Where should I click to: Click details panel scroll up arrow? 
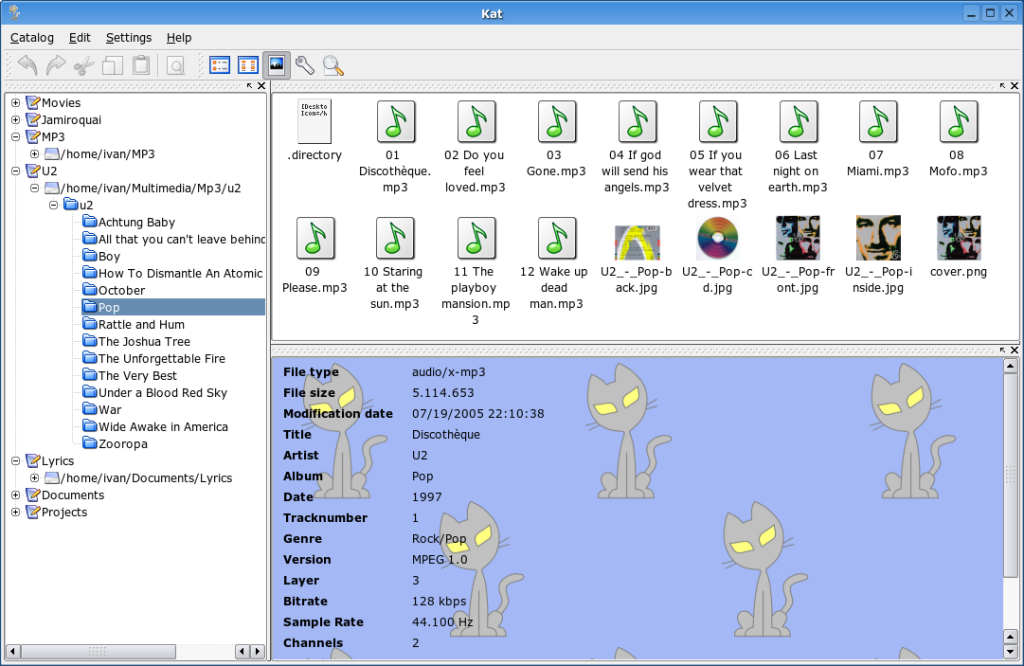point(1010,366)
